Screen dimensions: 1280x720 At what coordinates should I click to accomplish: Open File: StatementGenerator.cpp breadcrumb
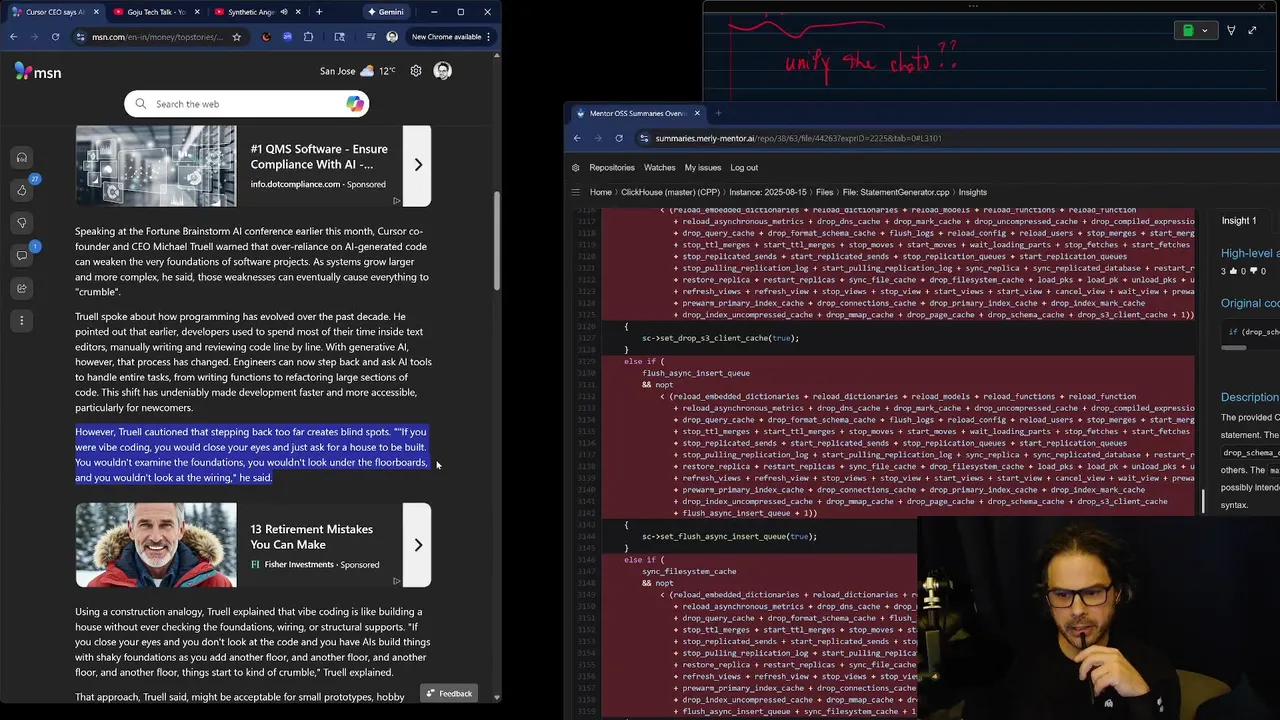pos(896,192)
